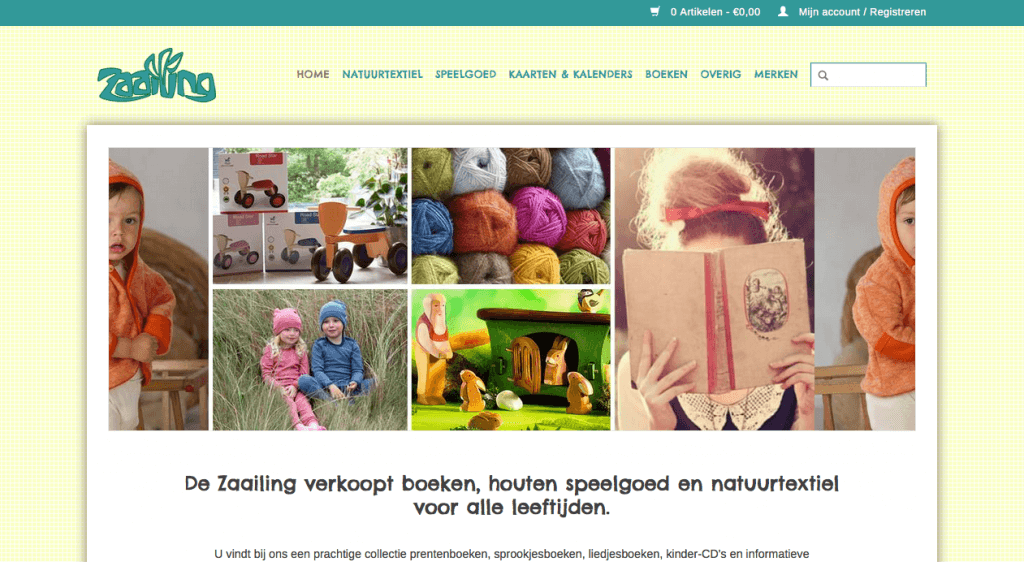Click the left toddler in orange jacket
Image resolution: width=1024 pixels, height=562 pixels.
point(159,289)
